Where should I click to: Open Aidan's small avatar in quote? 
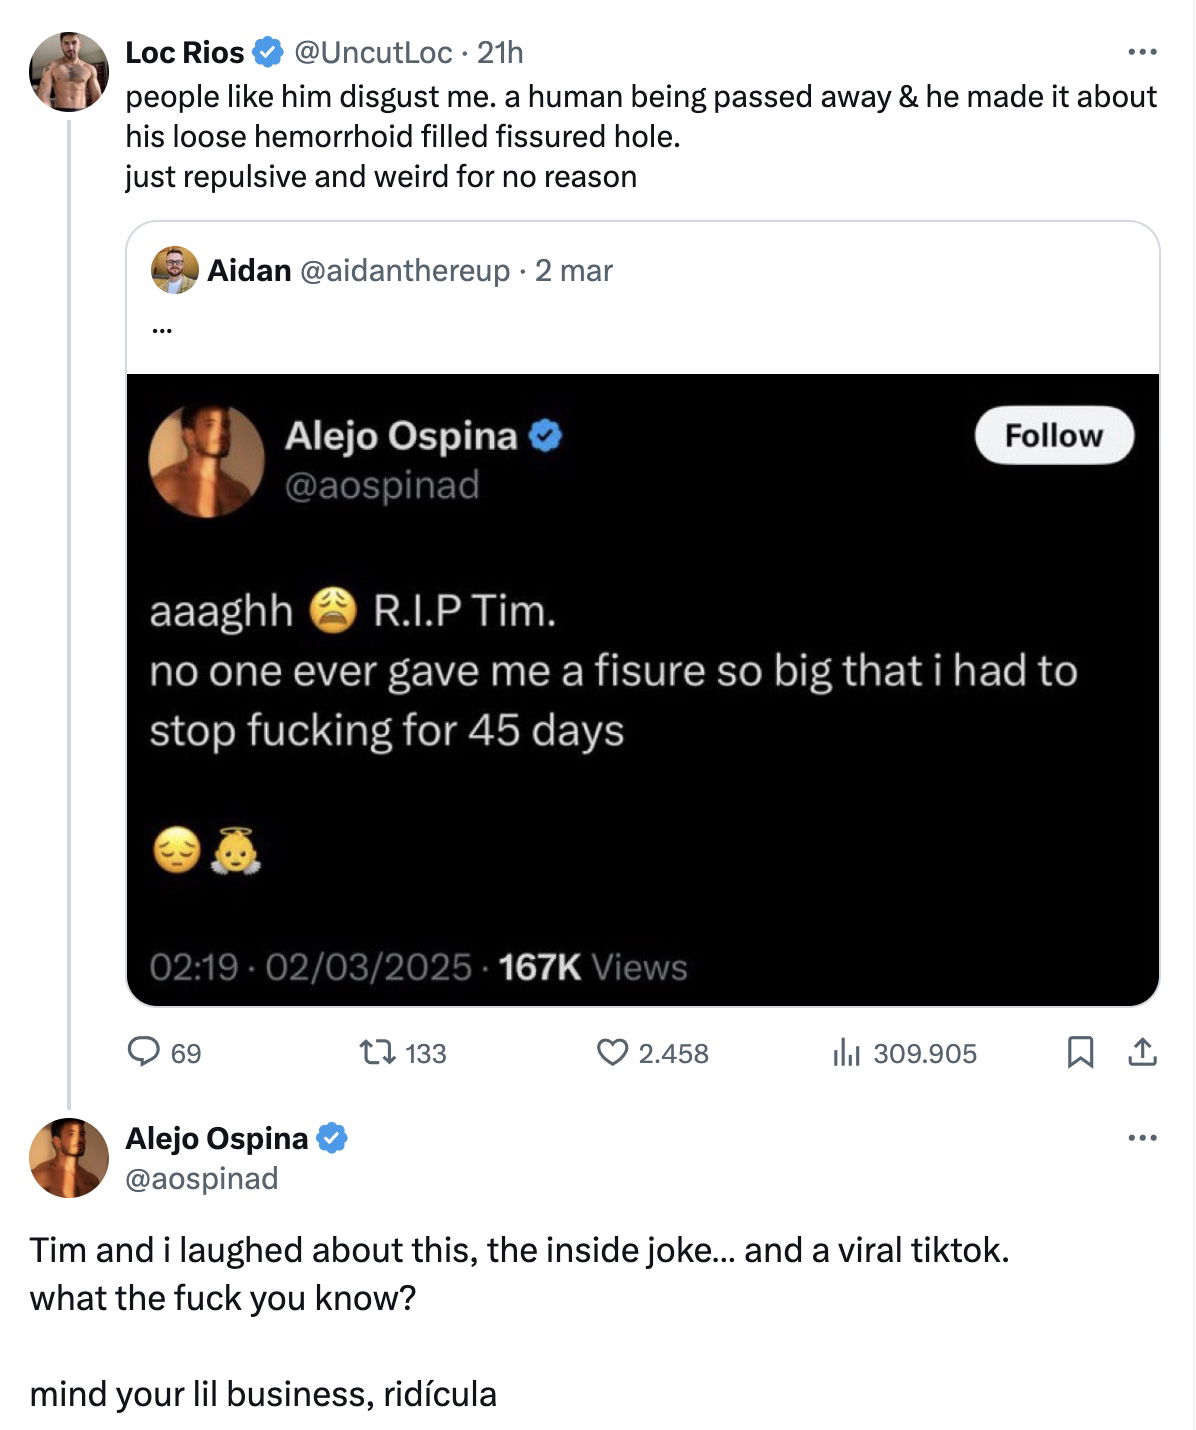click(x=174, y=270)
